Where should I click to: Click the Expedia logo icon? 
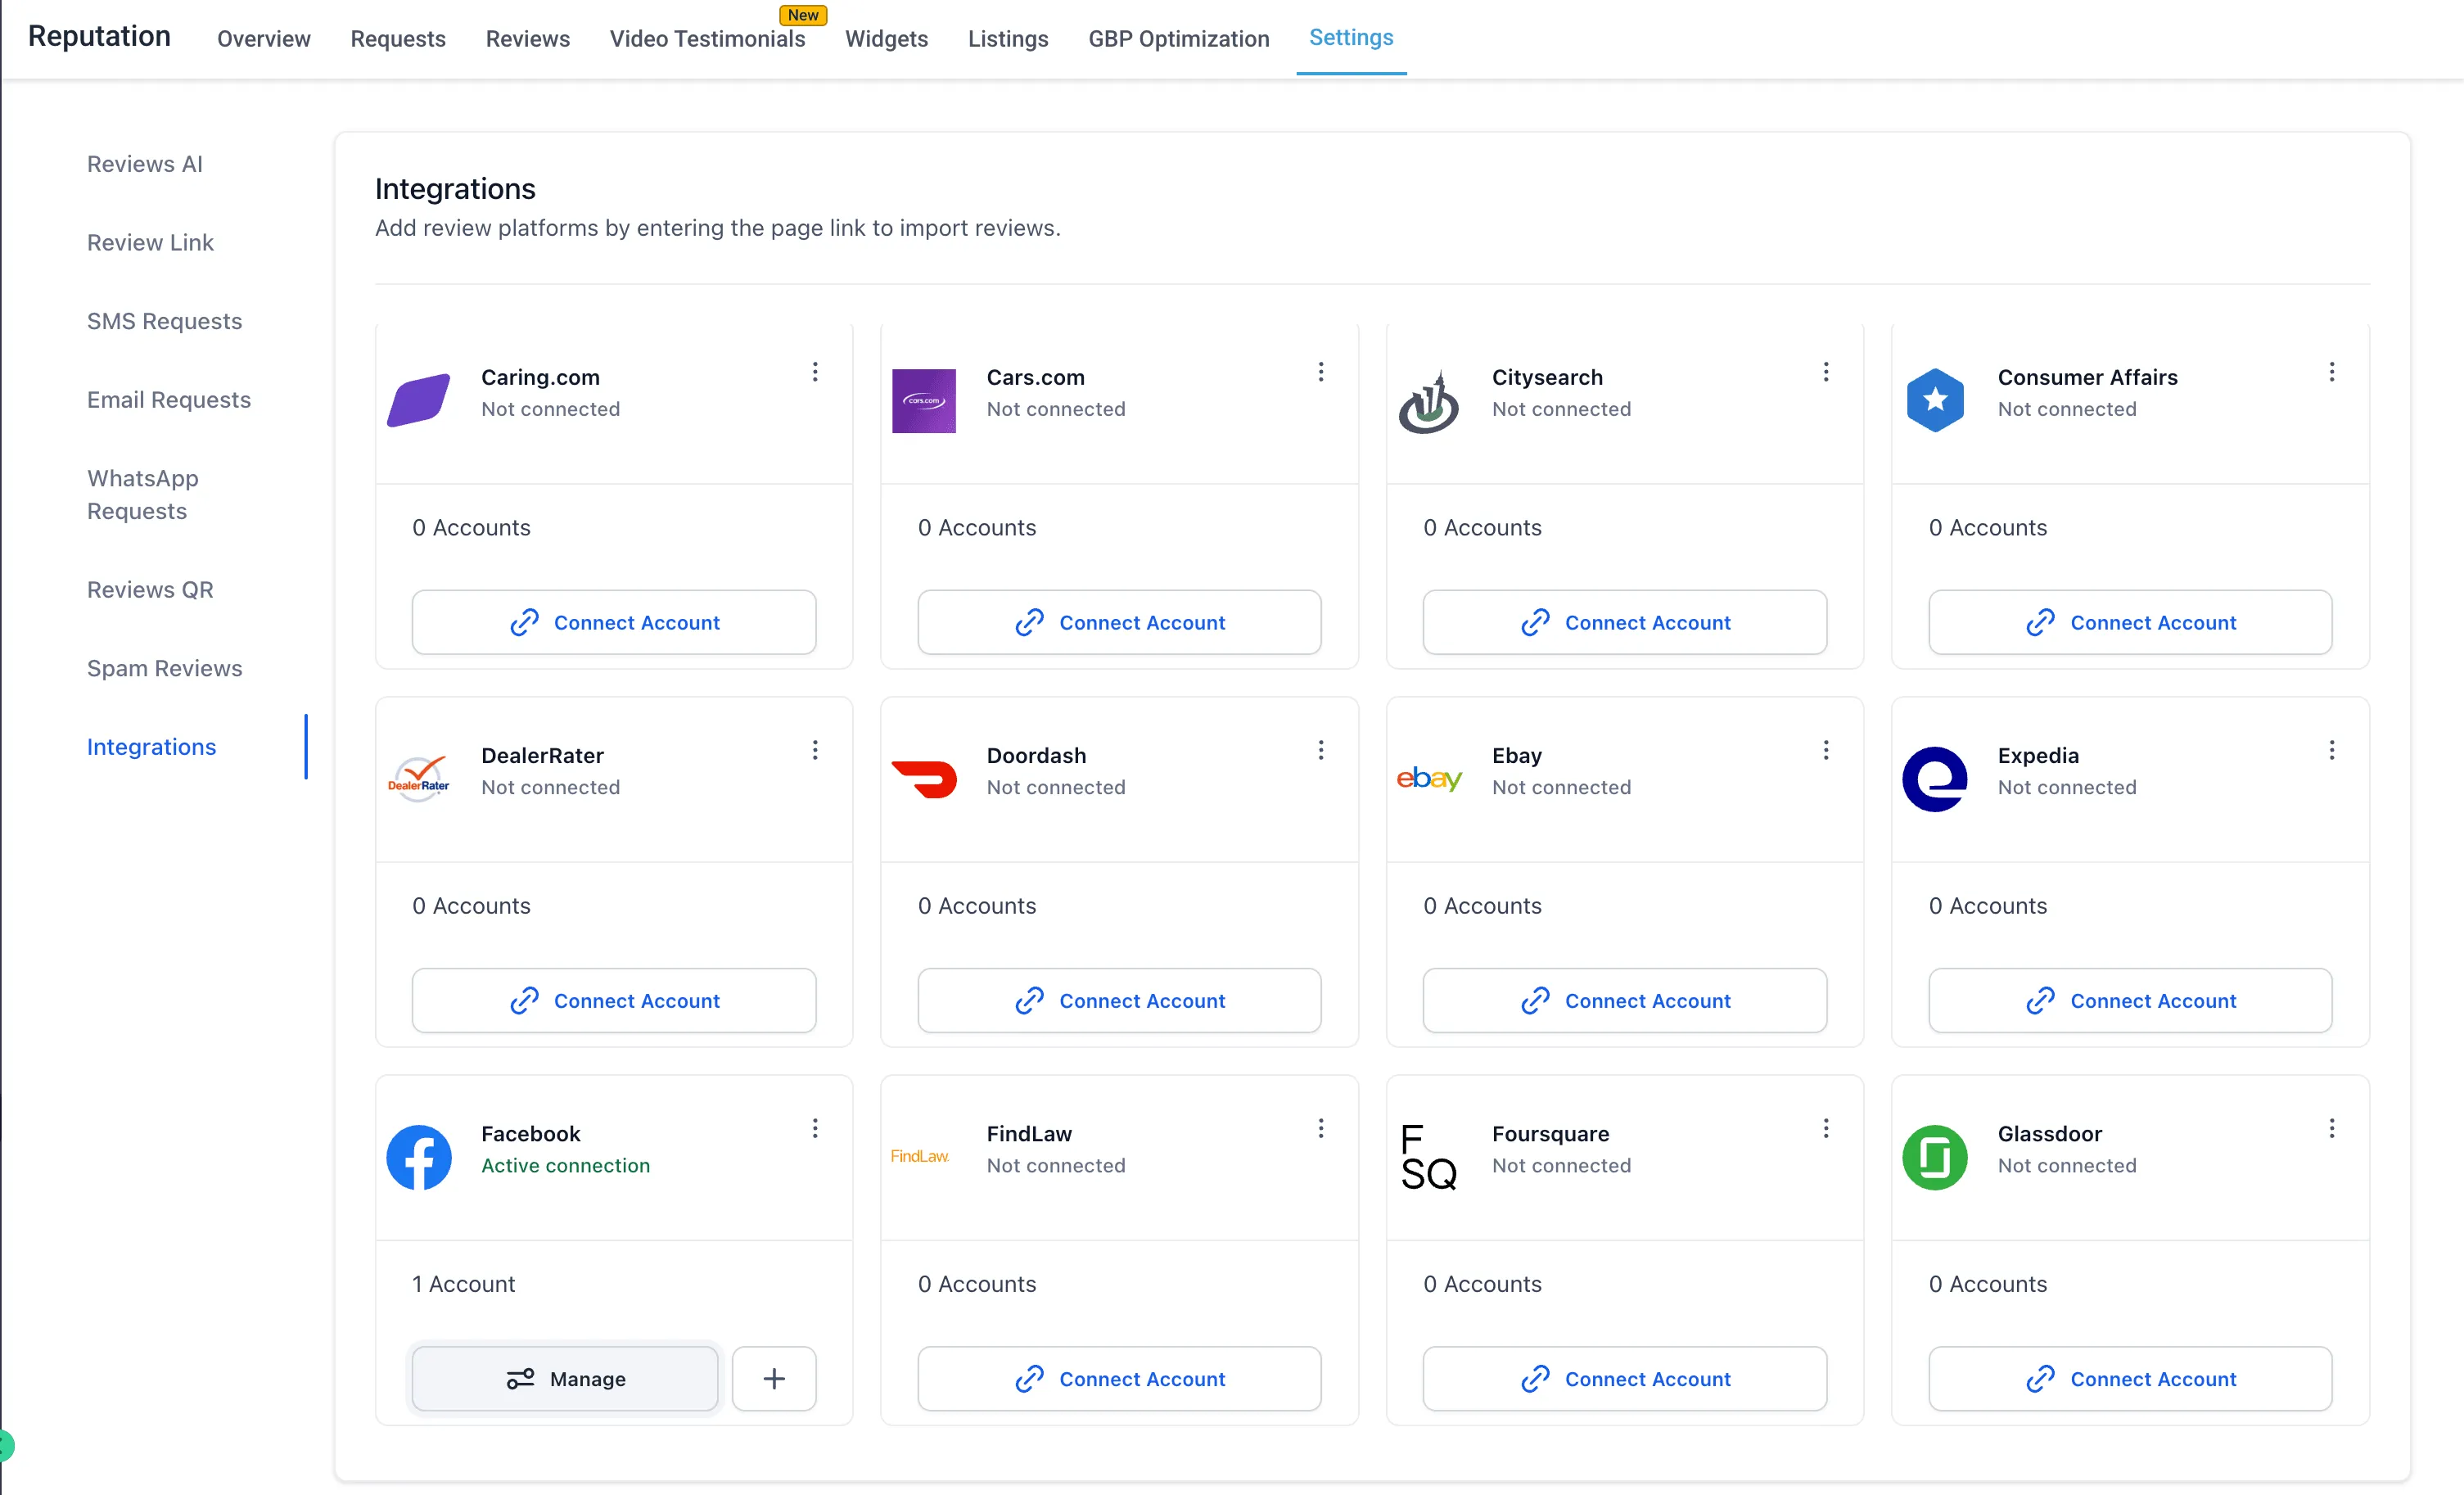pyautogui.click(x=1934, y=779)
